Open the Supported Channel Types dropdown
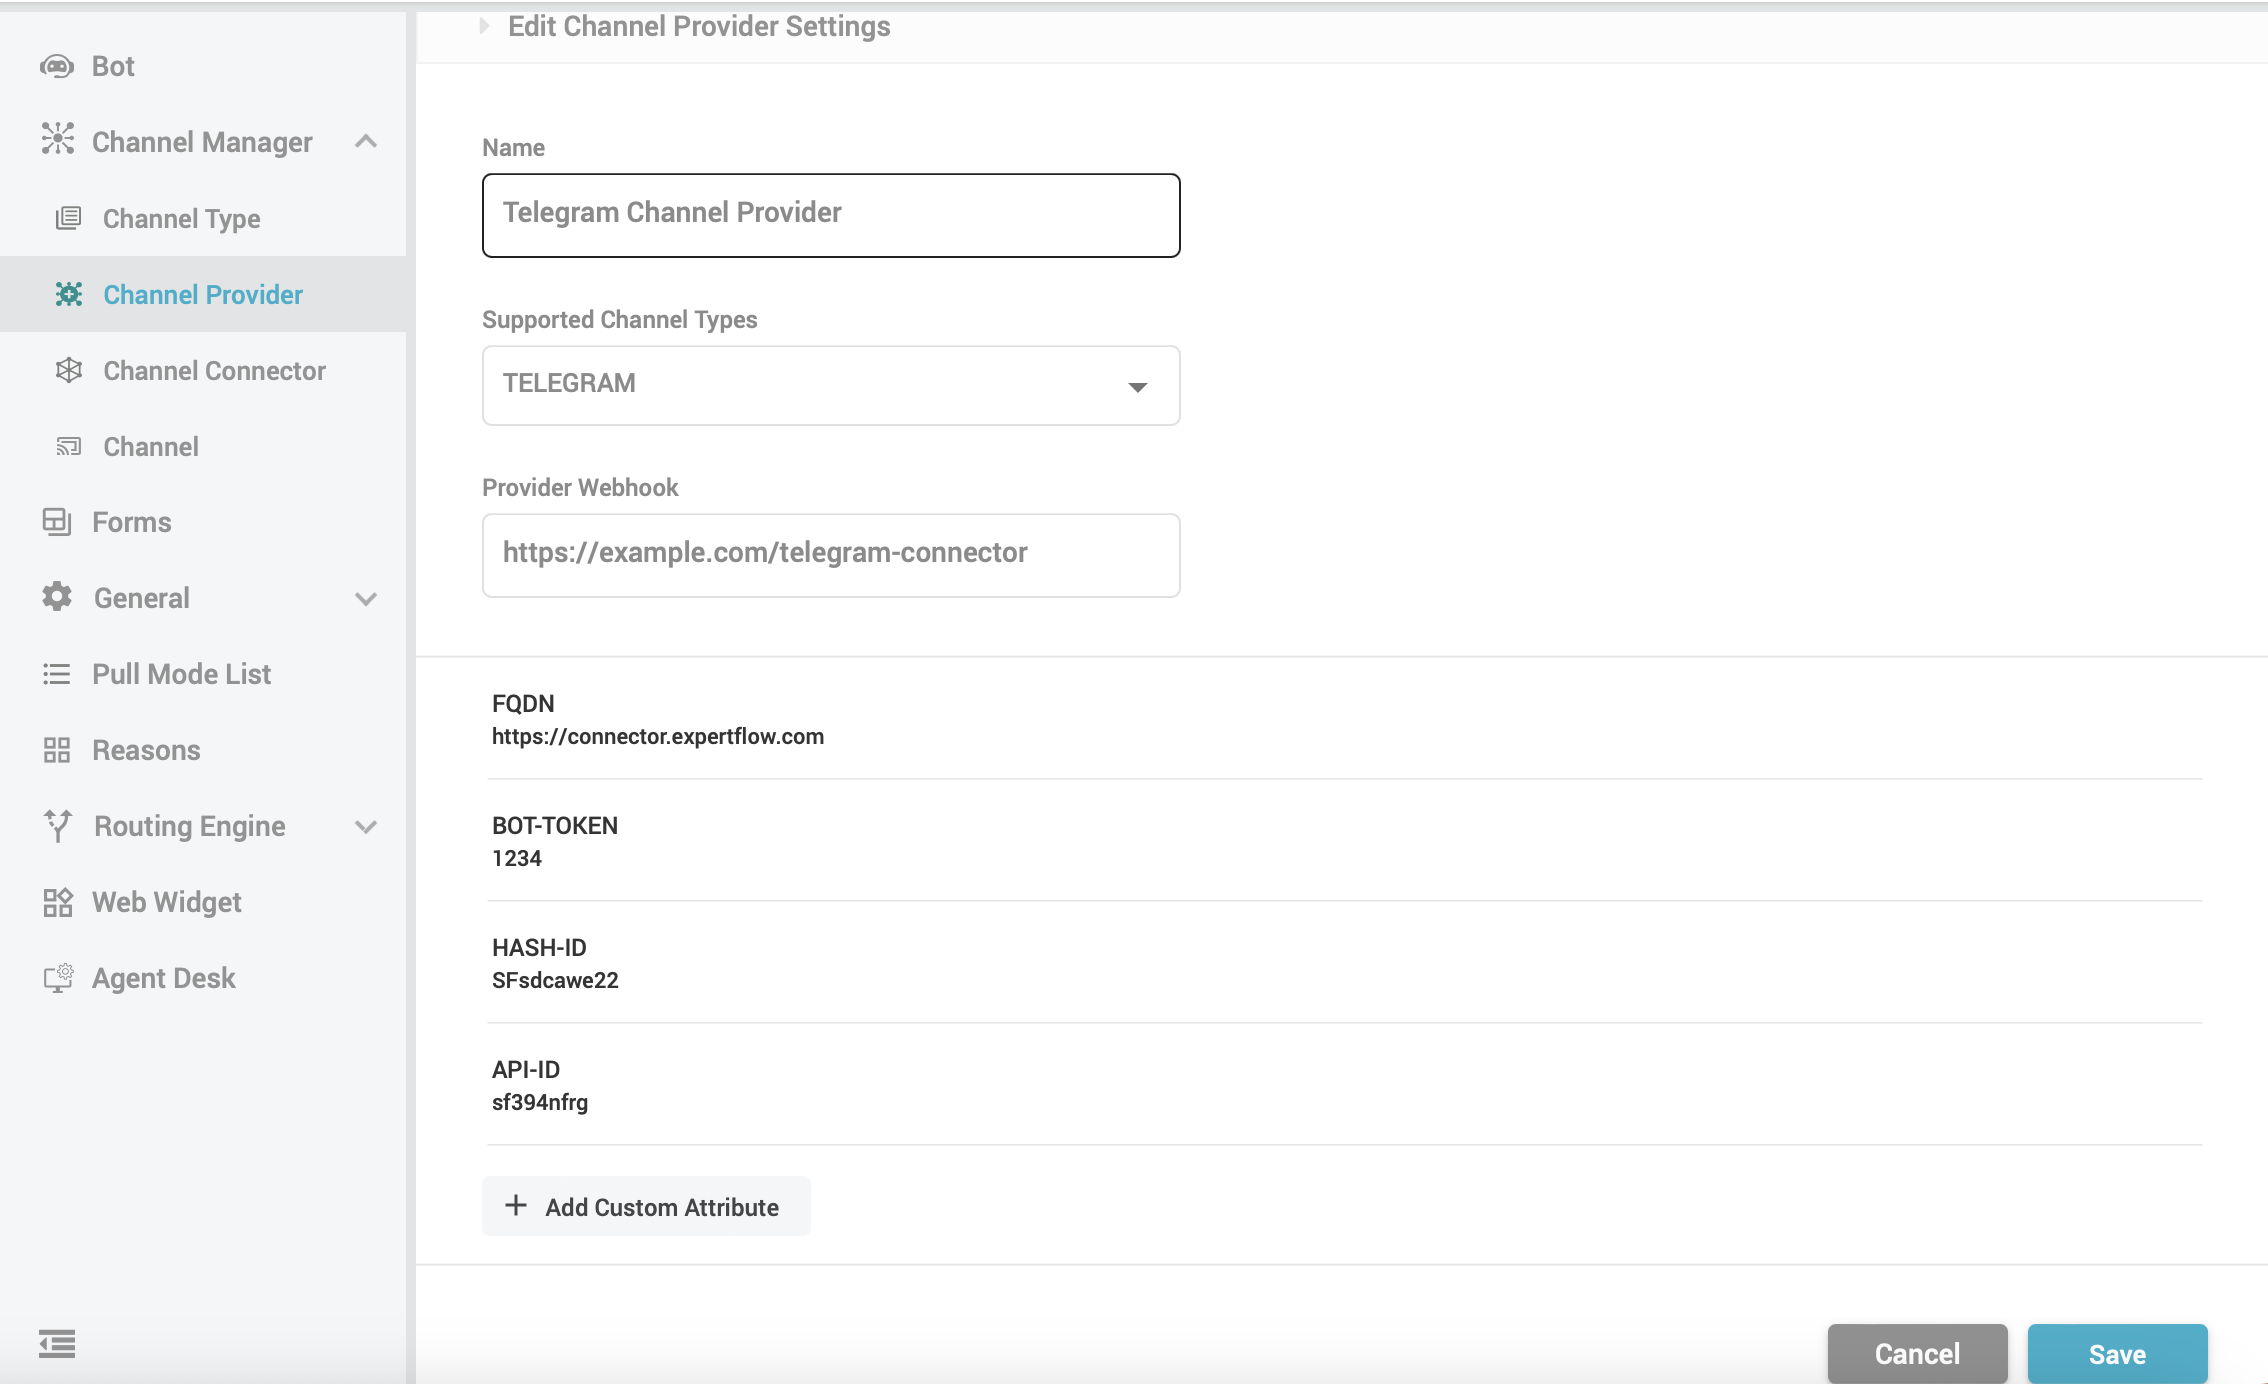The height and width of the screenshot is (1384, 2268). click(1137, 385)
